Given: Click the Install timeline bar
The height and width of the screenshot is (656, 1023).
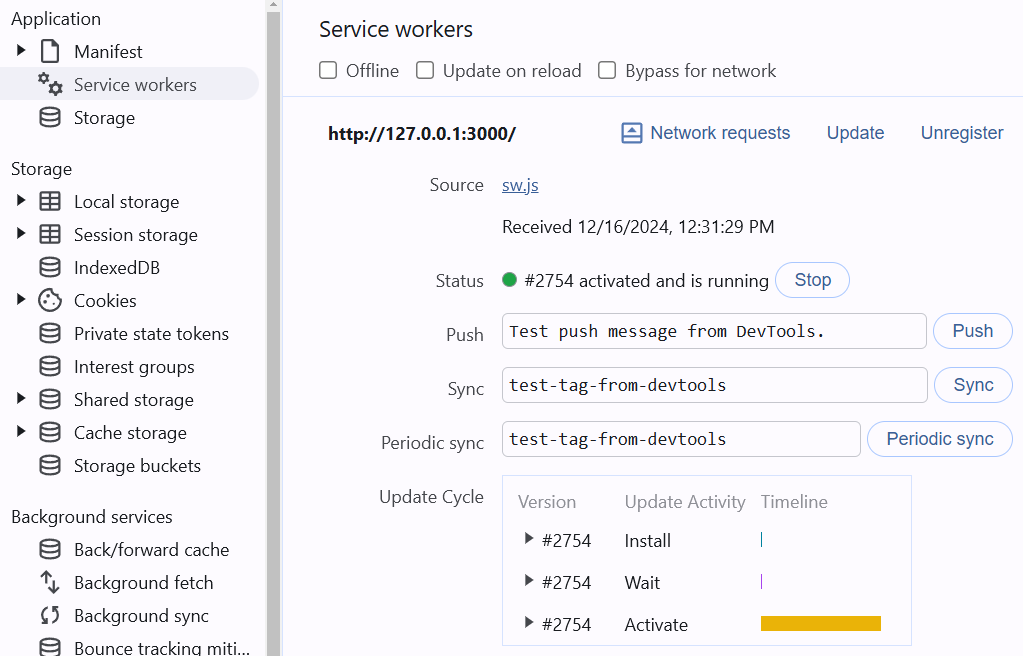Looking at the screenshot, I should 761,540.
